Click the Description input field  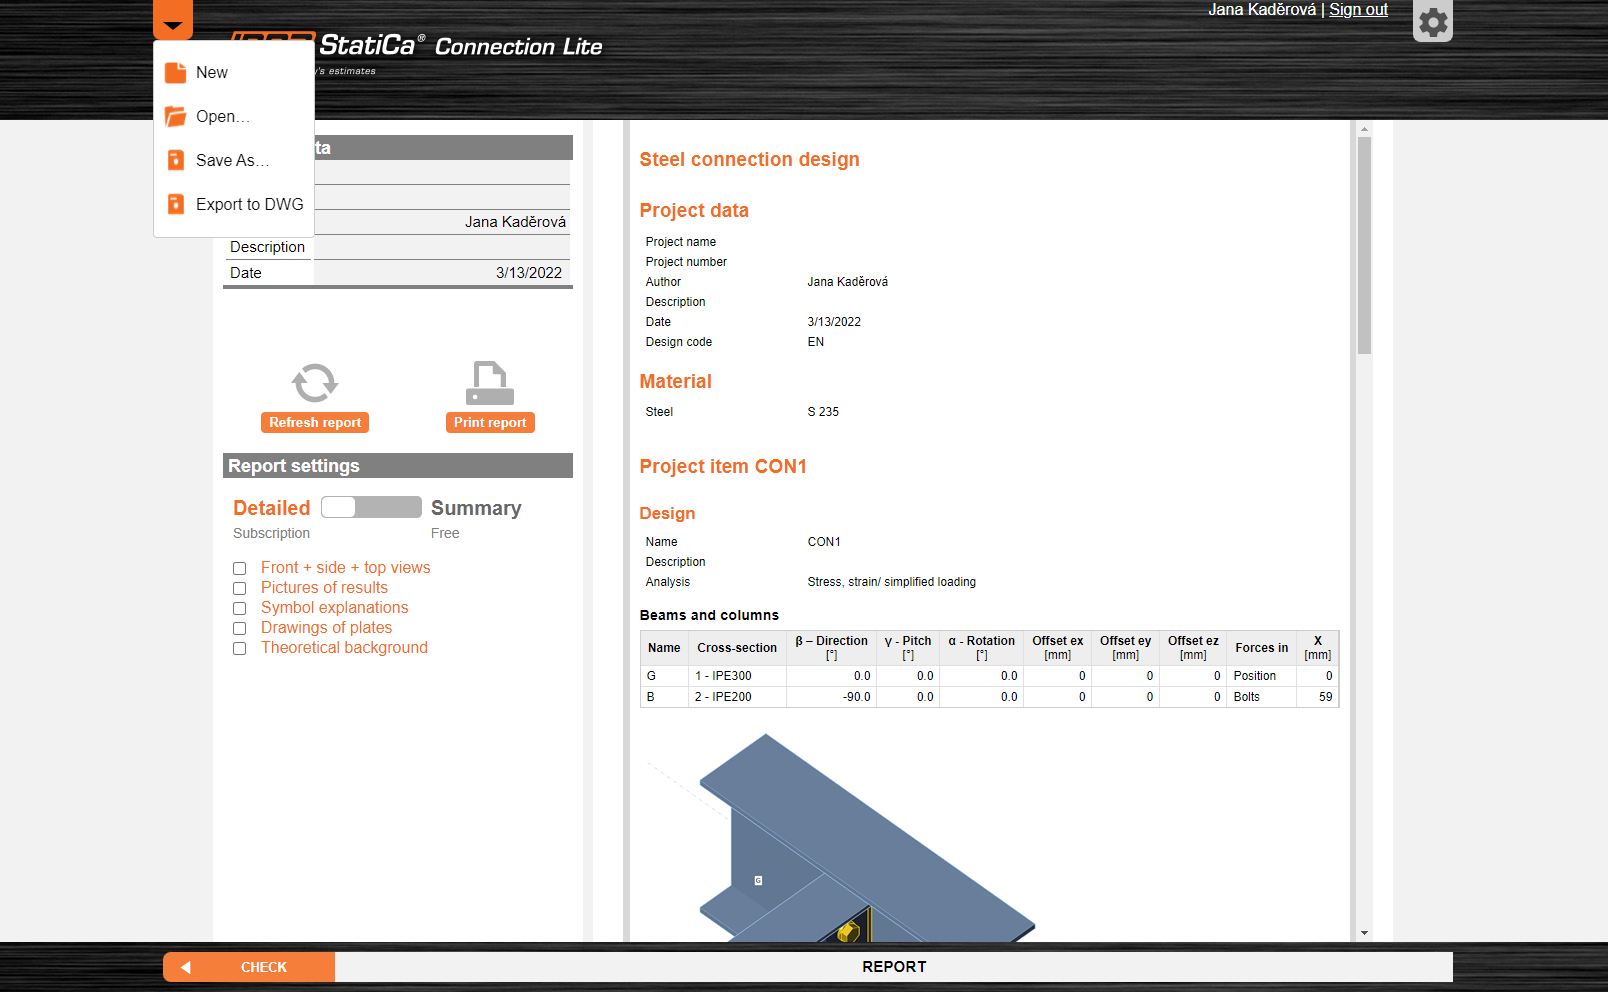(x=442, y=247)
